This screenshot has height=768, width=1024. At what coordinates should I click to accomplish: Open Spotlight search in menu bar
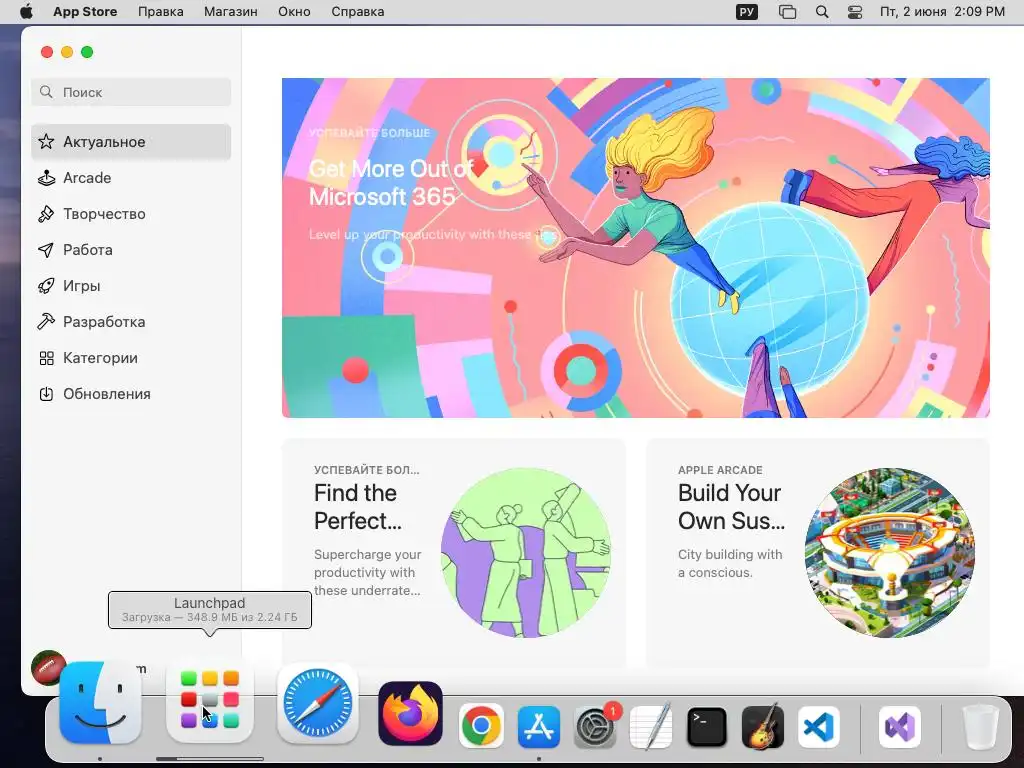click(x=822, y=12)
